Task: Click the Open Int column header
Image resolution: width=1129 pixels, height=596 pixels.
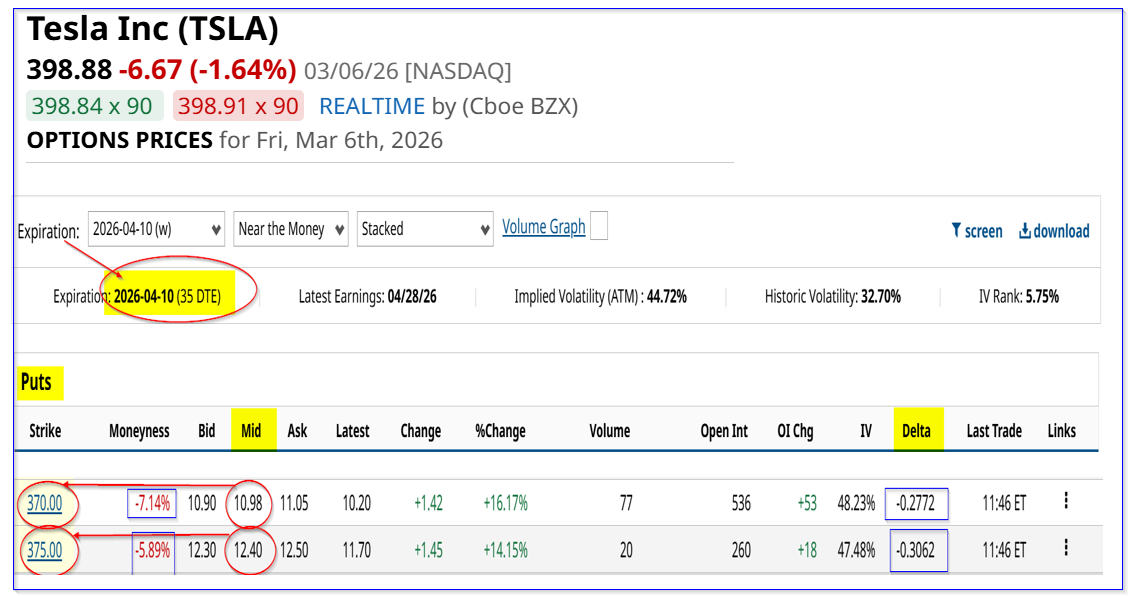Action: tap(724, 431)
